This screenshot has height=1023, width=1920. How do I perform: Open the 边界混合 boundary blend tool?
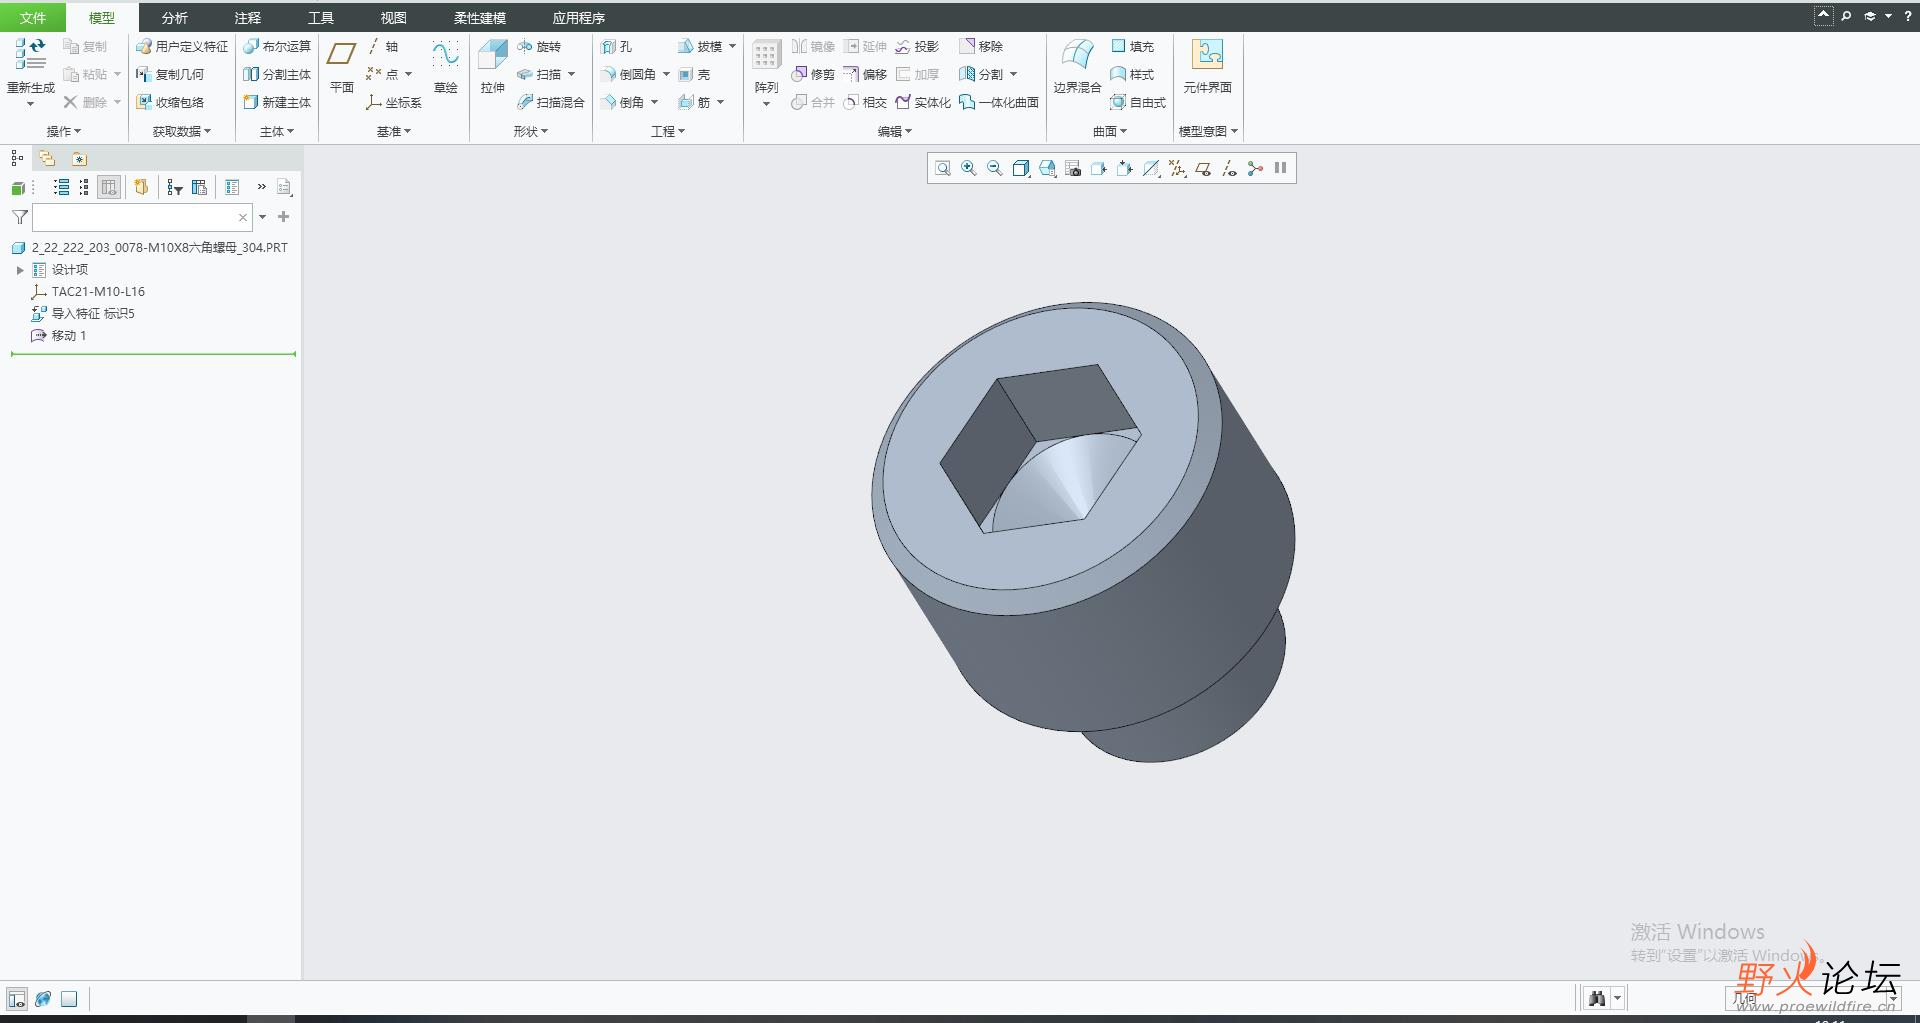(1077, 68)
